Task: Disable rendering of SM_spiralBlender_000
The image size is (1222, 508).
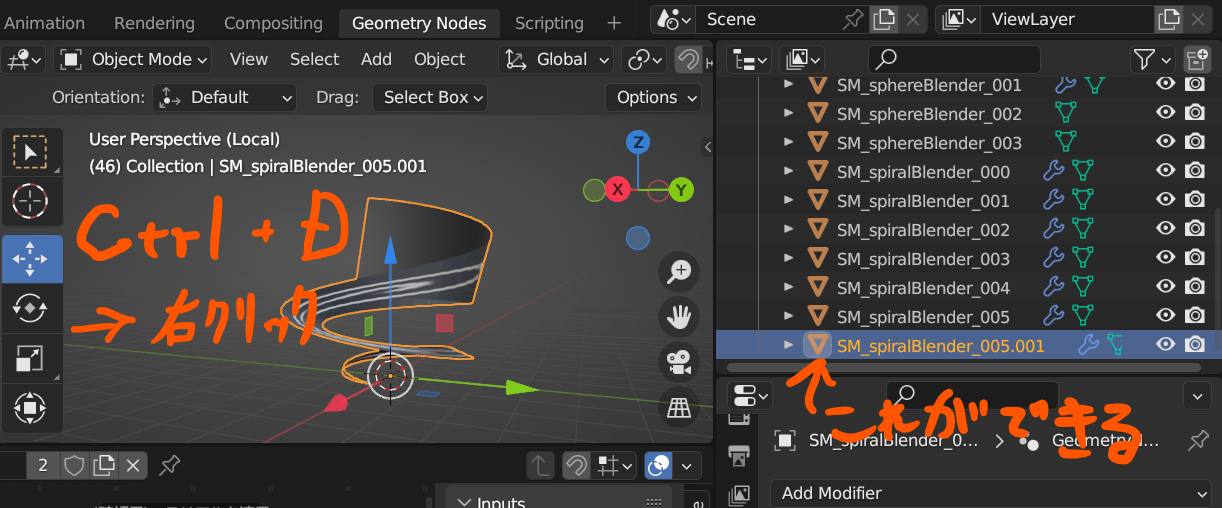Action: click(x=1194, y=172)
